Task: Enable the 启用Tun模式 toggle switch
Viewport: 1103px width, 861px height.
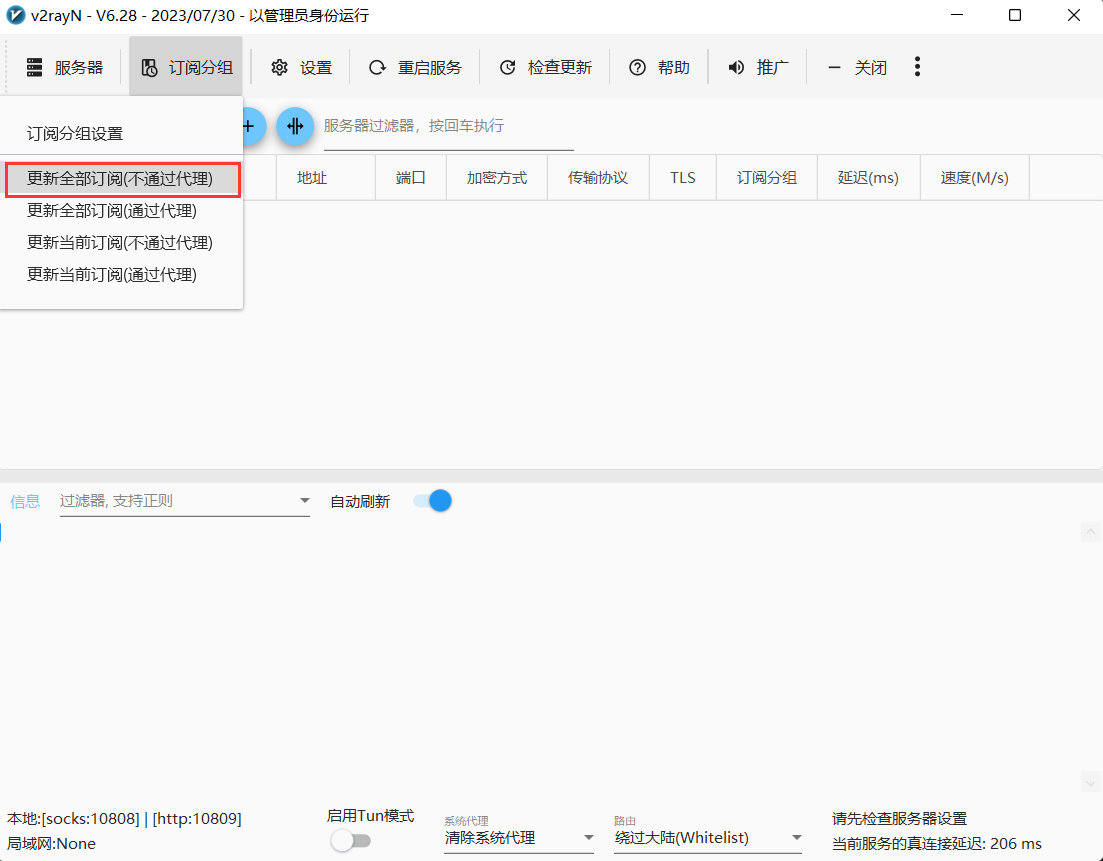Action: pos(351,840)
